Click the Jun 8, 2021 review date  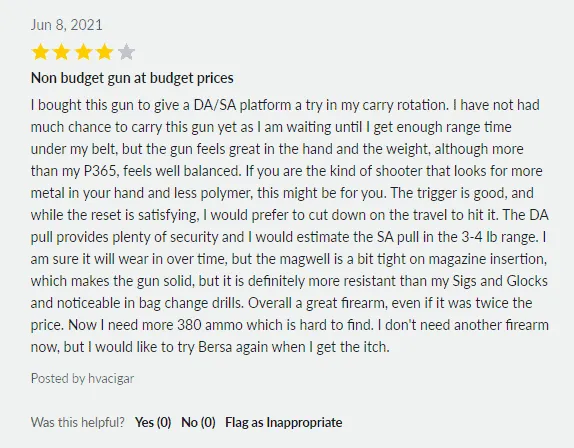coord(67,25)
